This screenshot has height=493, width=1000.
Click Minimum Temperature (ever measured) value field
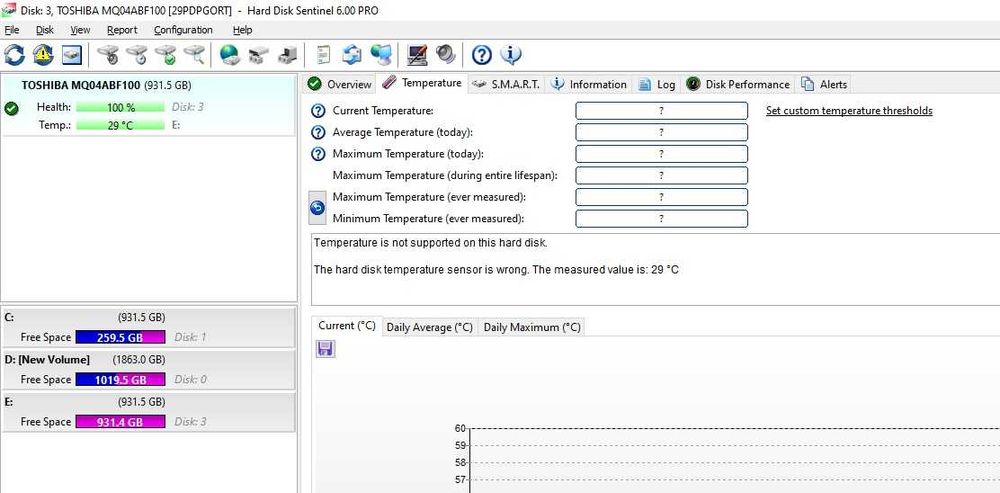pyautogui.click(x=661, y=219)
